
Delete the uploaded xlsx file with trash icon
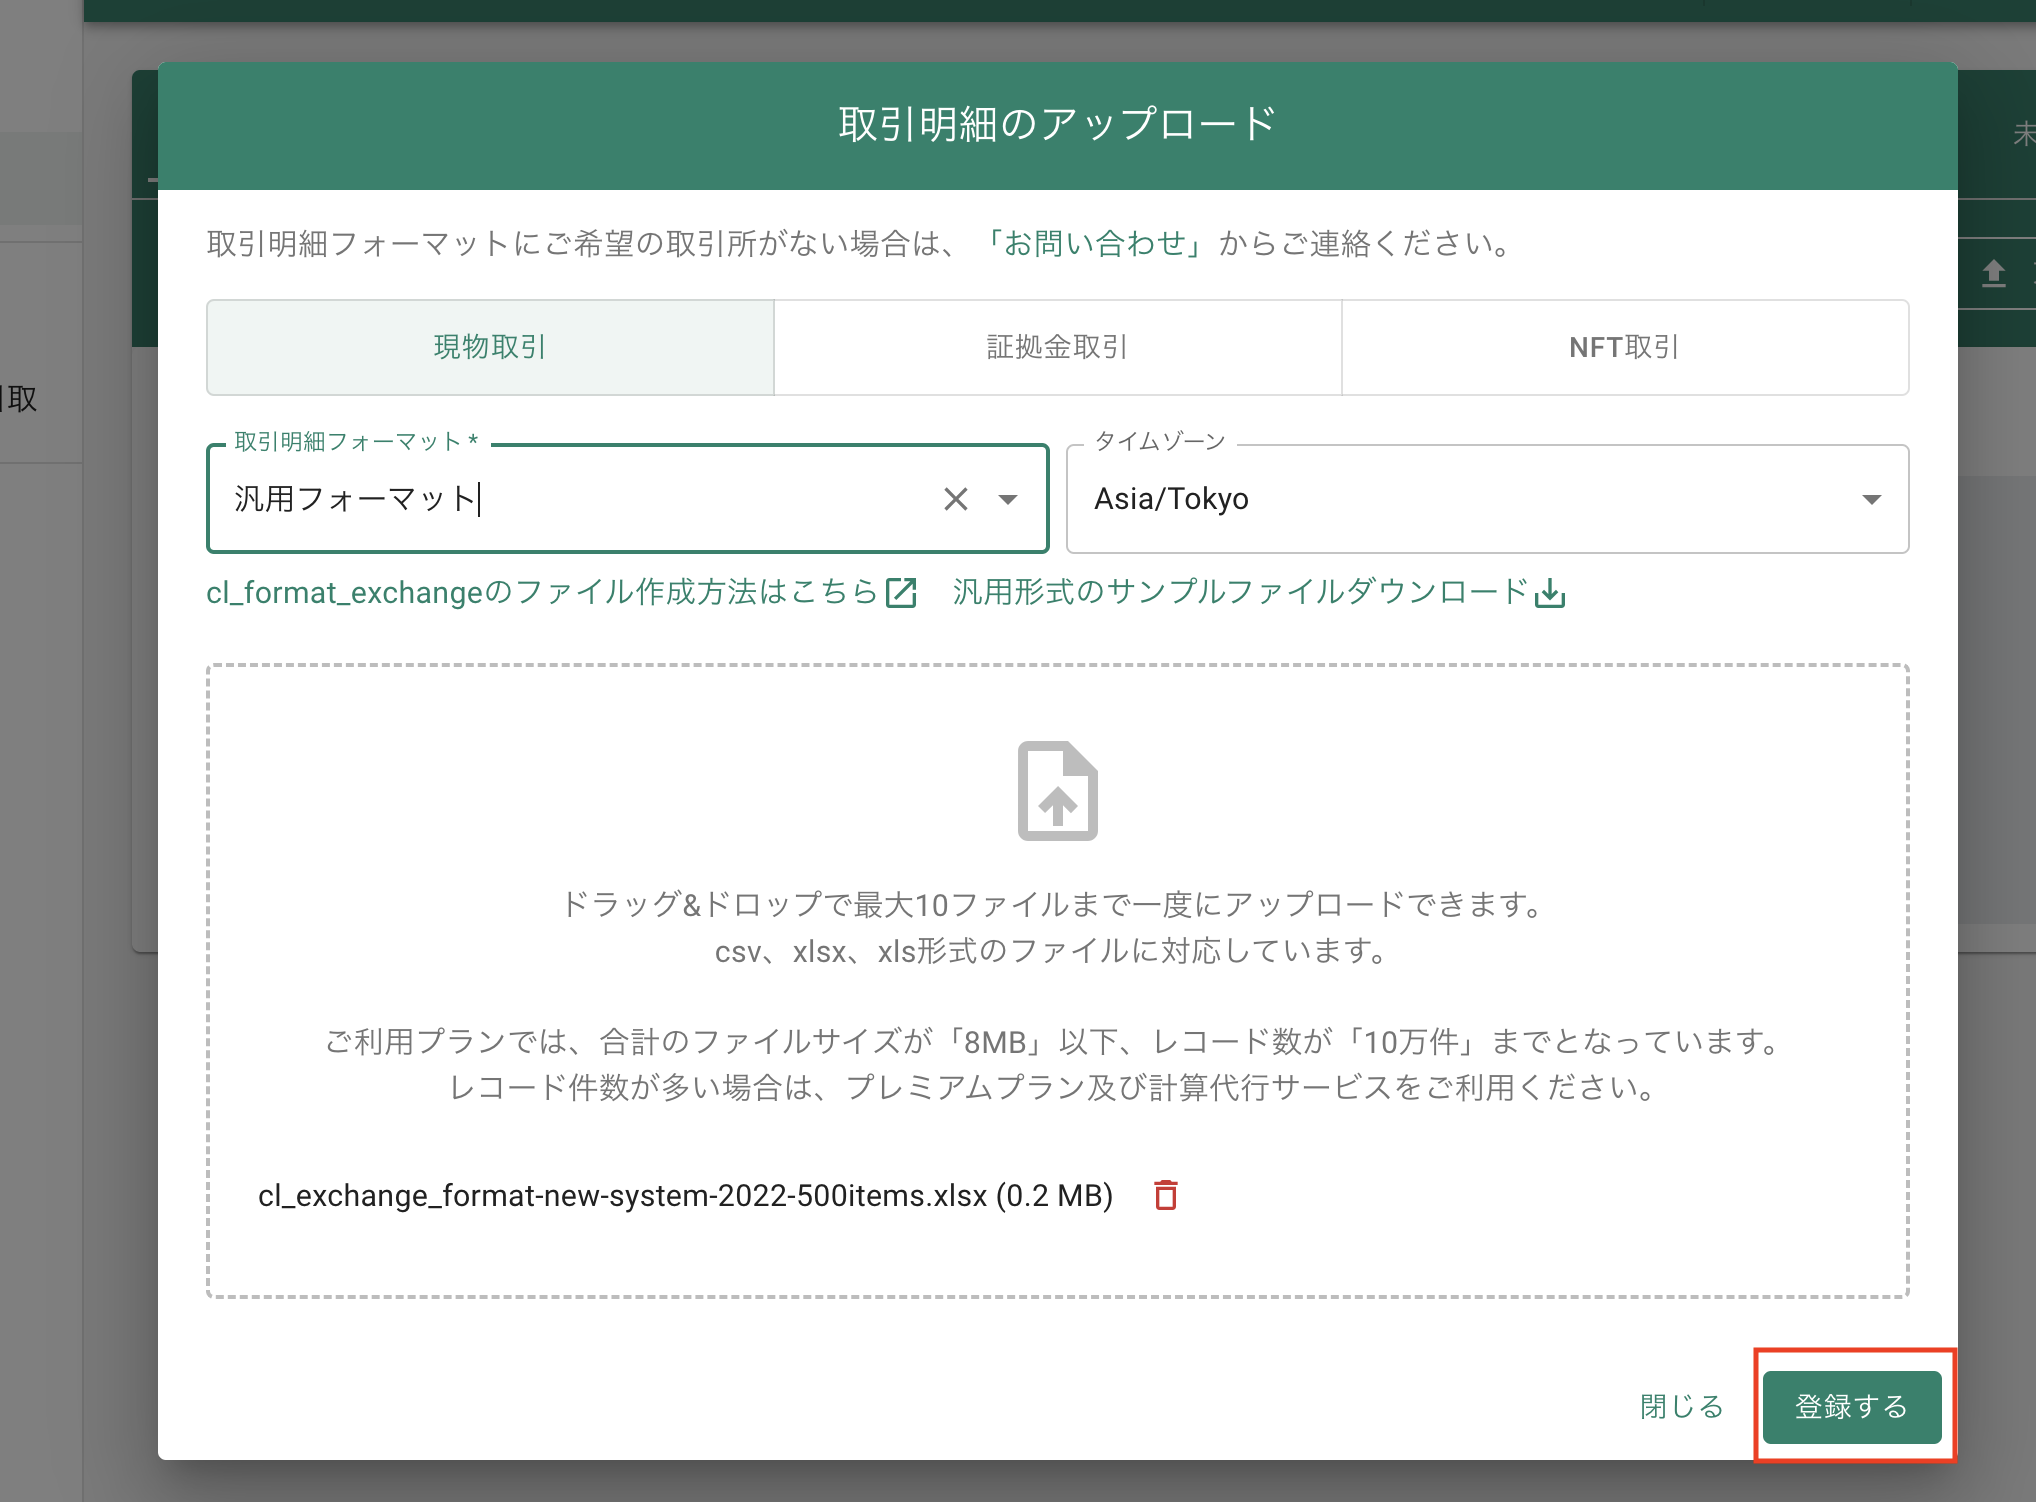tap(1166, 1195)
